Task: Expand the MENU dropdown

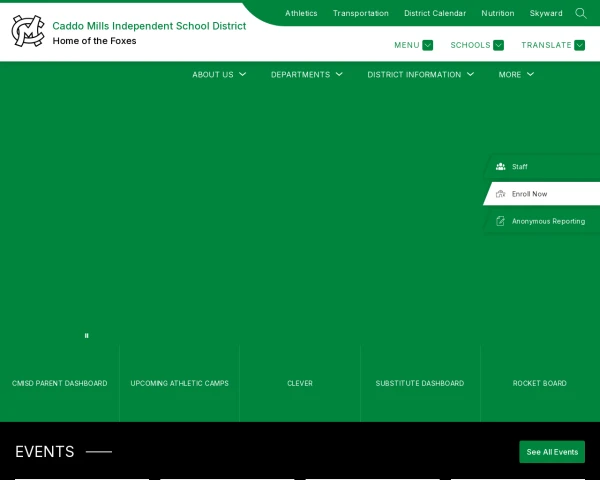Action: (x=413, y=45)
